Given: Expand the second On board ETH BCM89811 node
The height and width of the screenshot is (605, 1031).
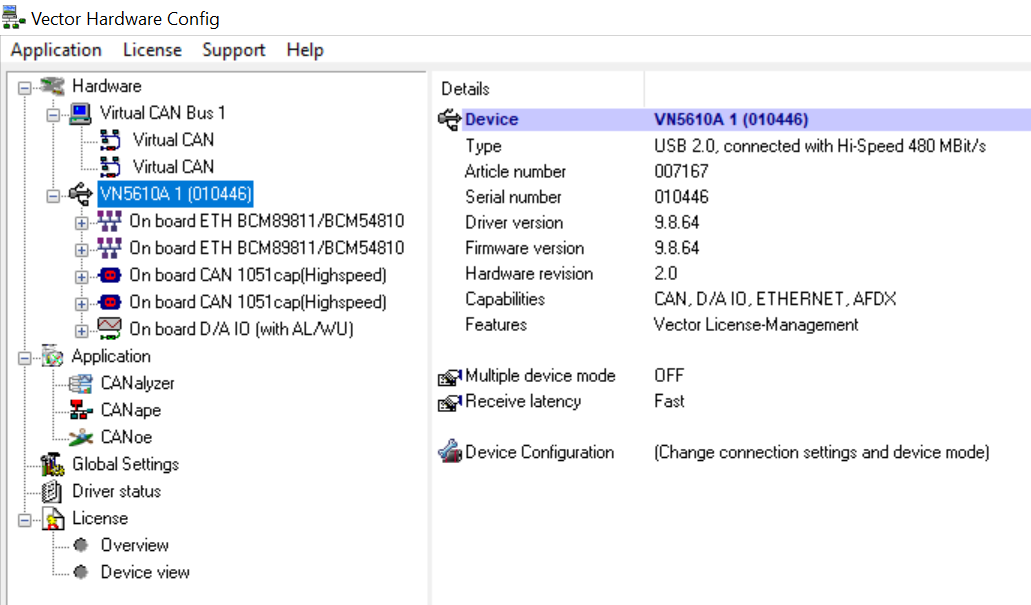Looking at the screenshot, I should [82, 250].
